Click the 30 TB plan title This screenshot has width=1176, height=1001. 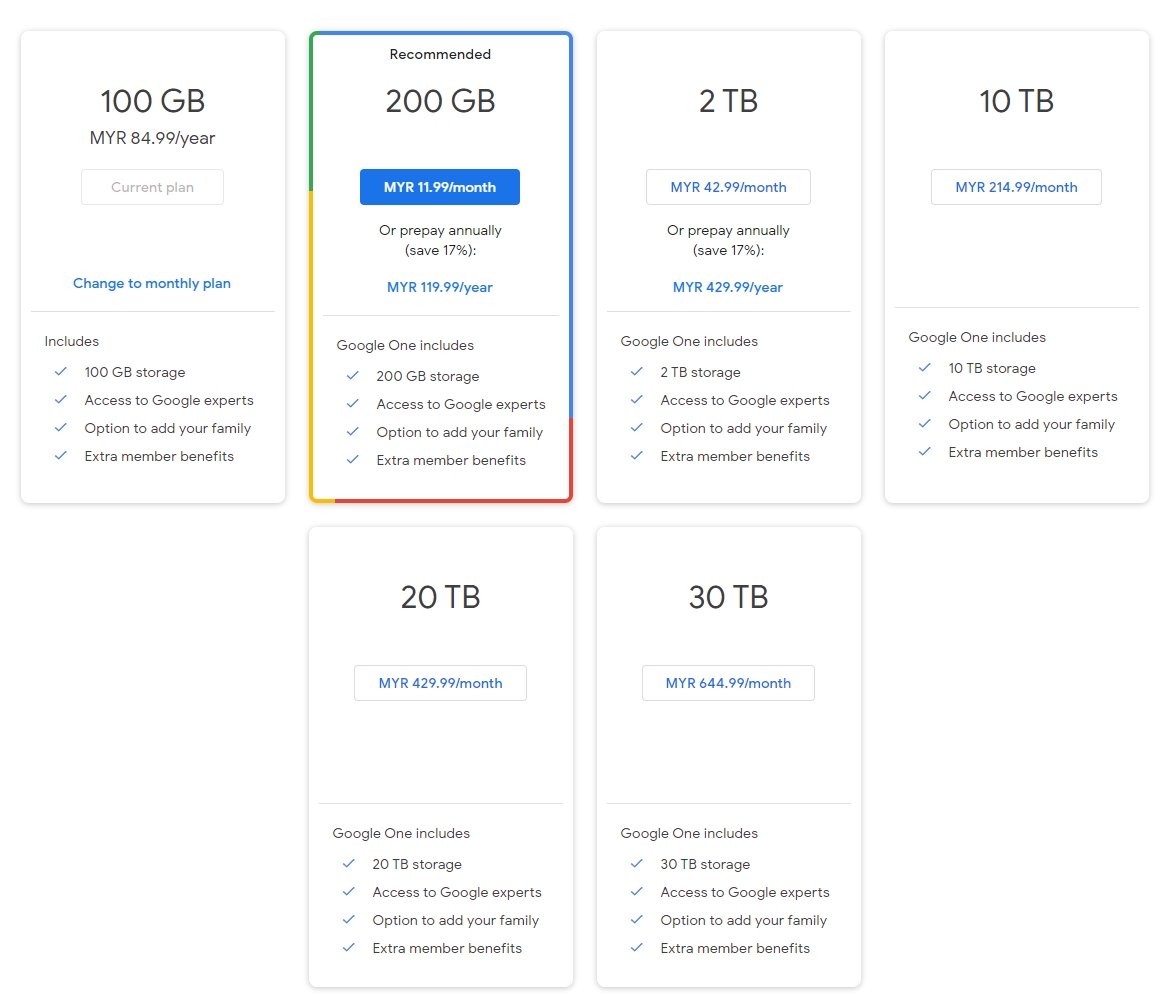(x=728, y=597)
